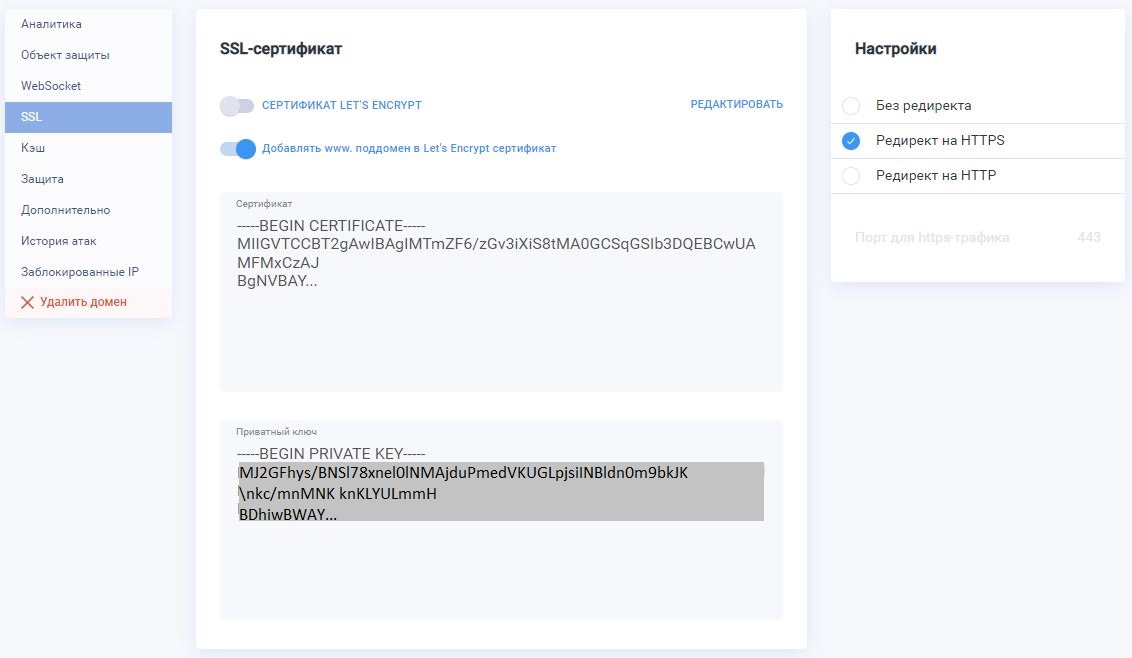
Task: Open the Дополнительно section
Action: click(x=65, y=210)
